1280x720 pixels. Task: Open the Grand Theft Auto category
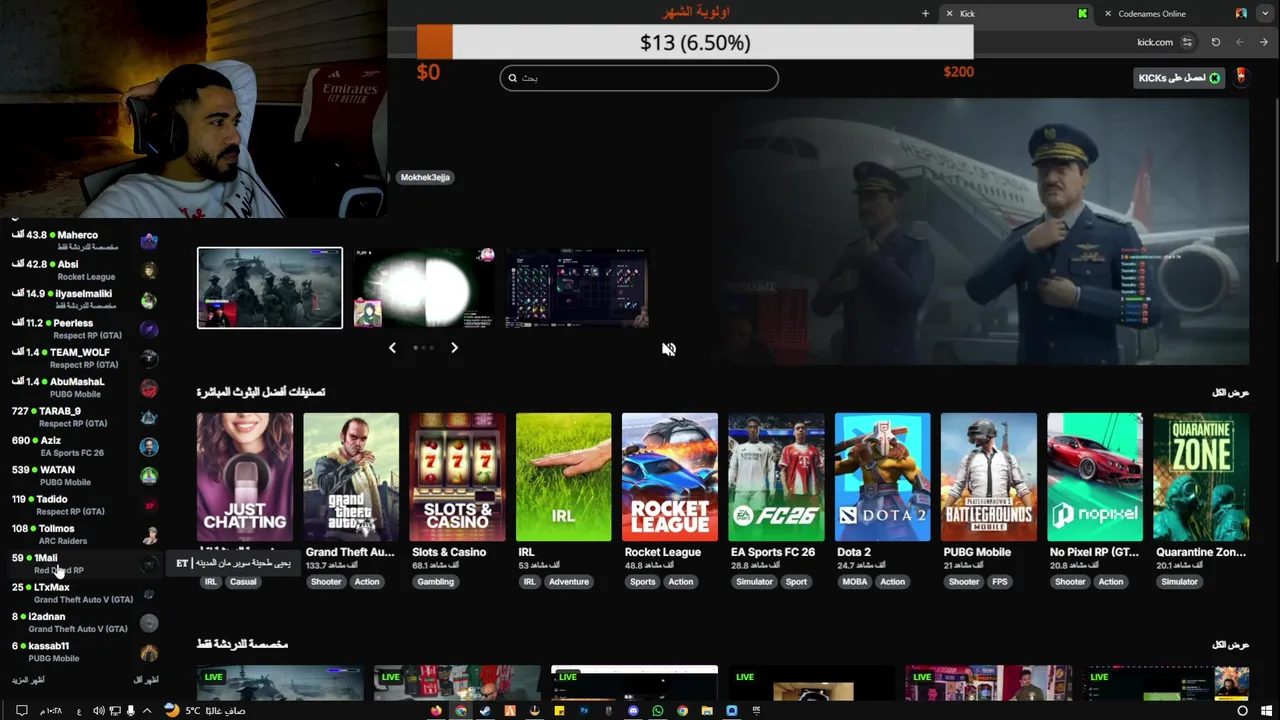point(351,477)
